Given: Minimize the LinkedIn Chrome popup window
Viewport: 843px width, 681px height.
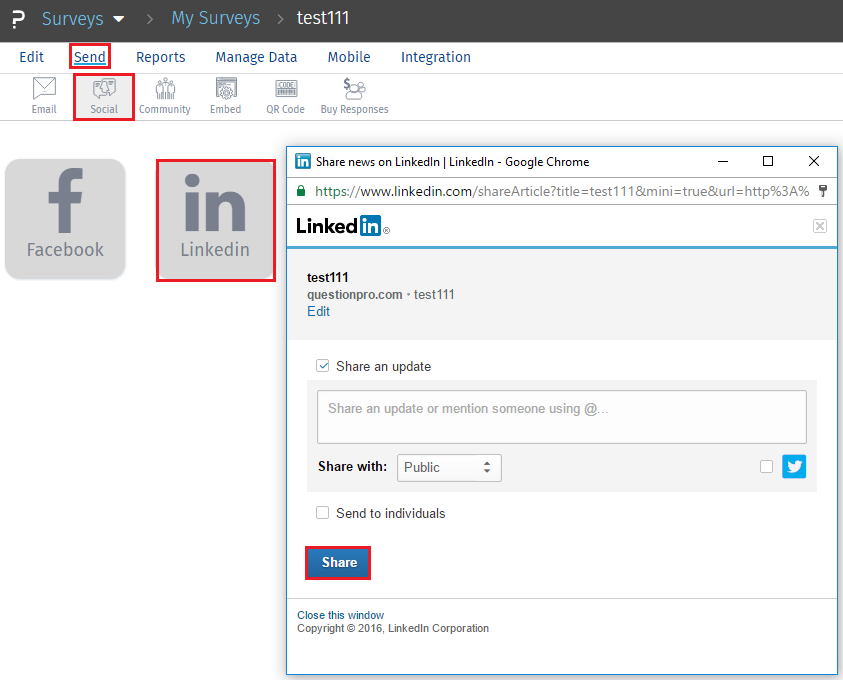Looking at the screenshot, I should (723, 162).
